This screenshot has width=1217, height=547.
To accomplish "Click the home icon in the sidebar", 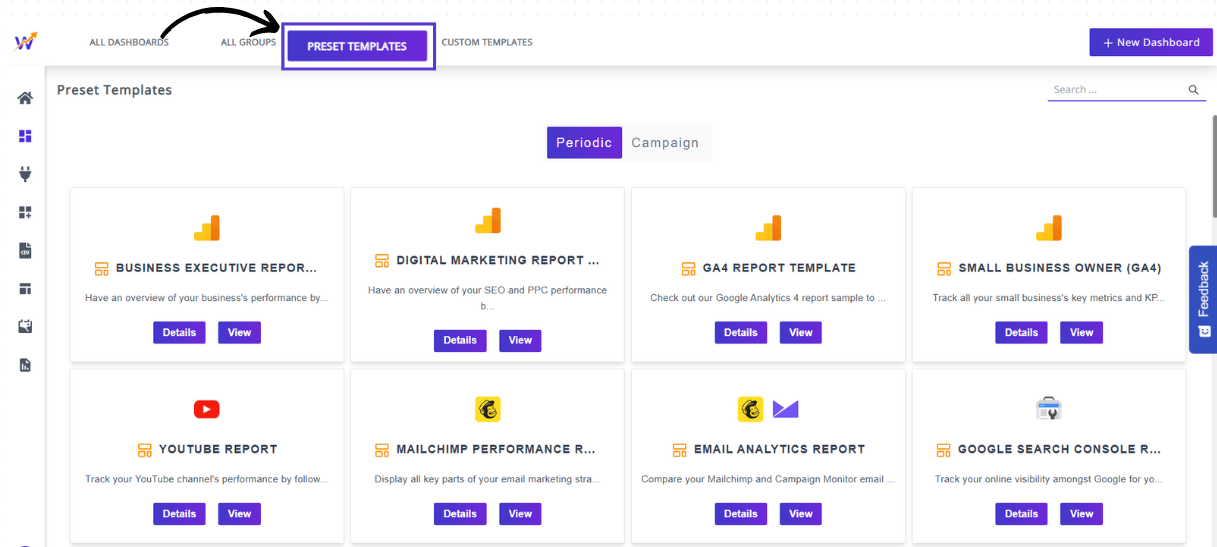I will click(x=25, y=98).
